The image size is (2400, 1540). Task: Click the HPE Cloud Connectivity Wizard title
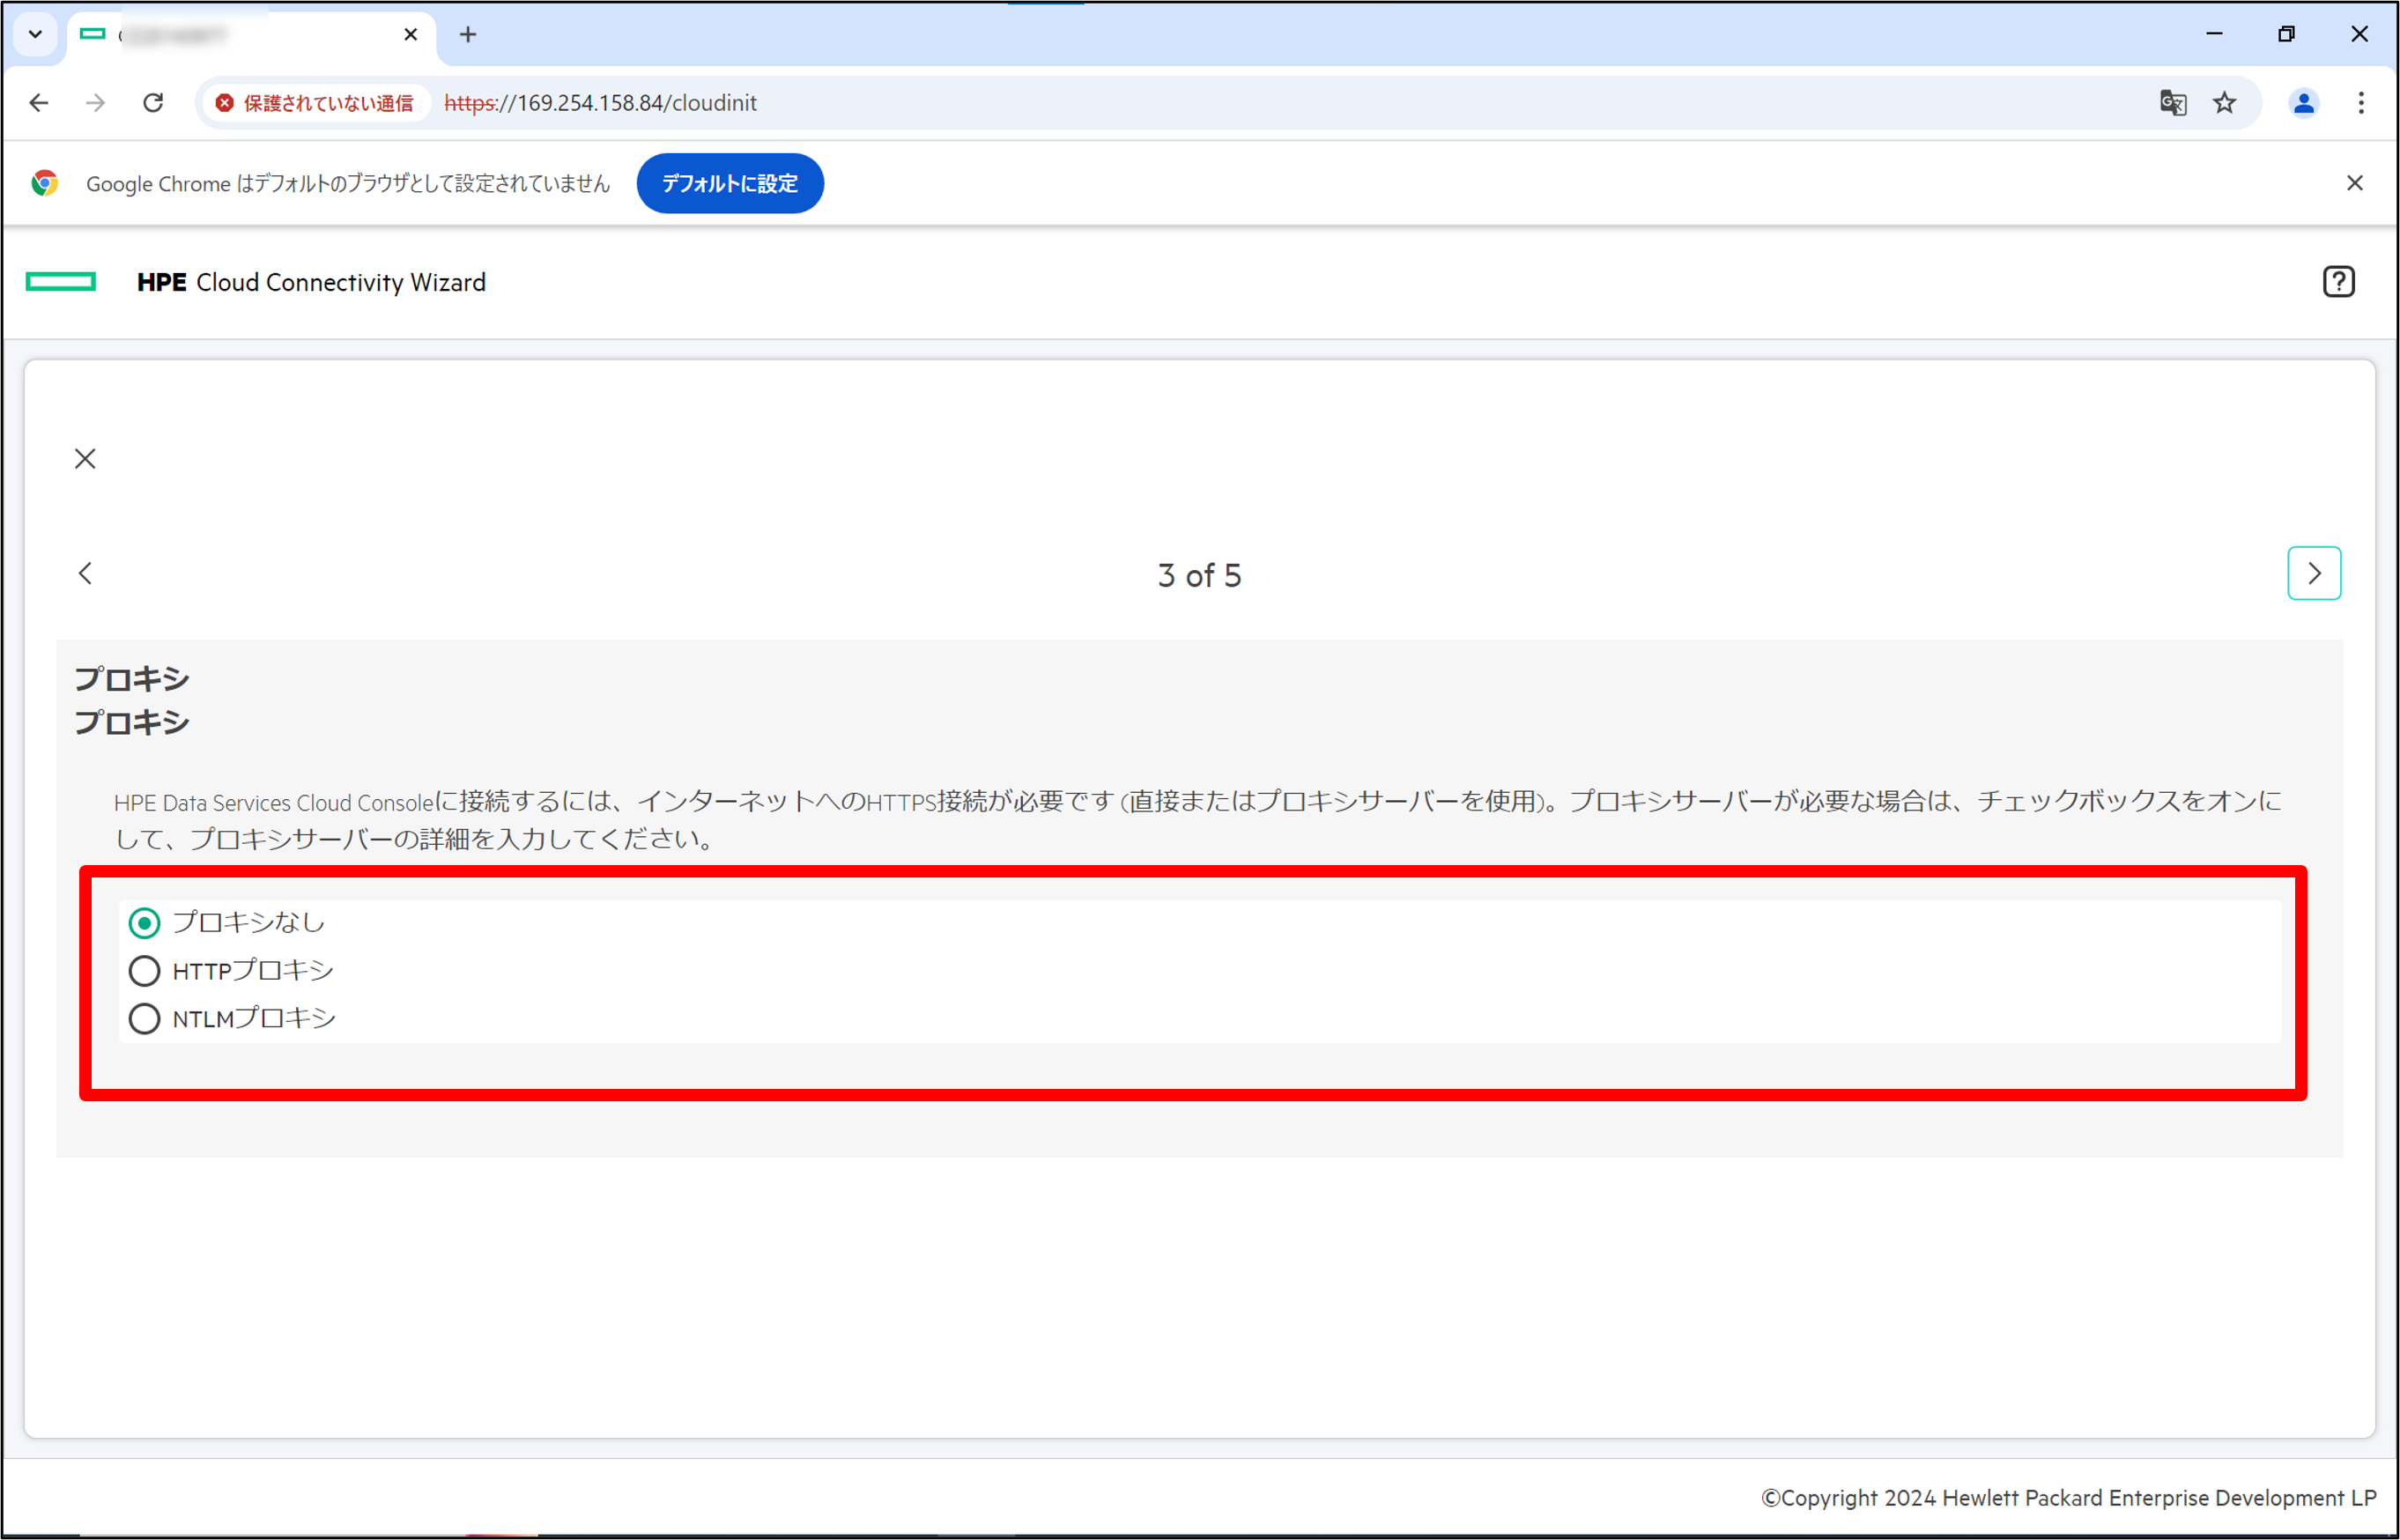coord(311,282)
